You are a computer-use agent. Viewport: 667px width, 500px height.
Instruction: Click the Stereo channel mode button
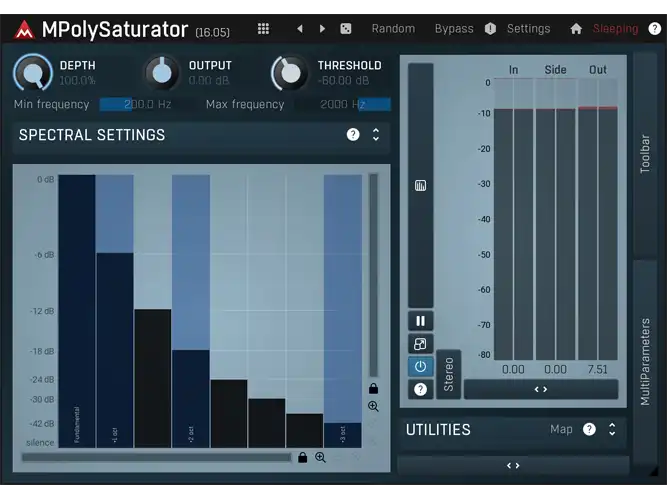tap(448, 374)
